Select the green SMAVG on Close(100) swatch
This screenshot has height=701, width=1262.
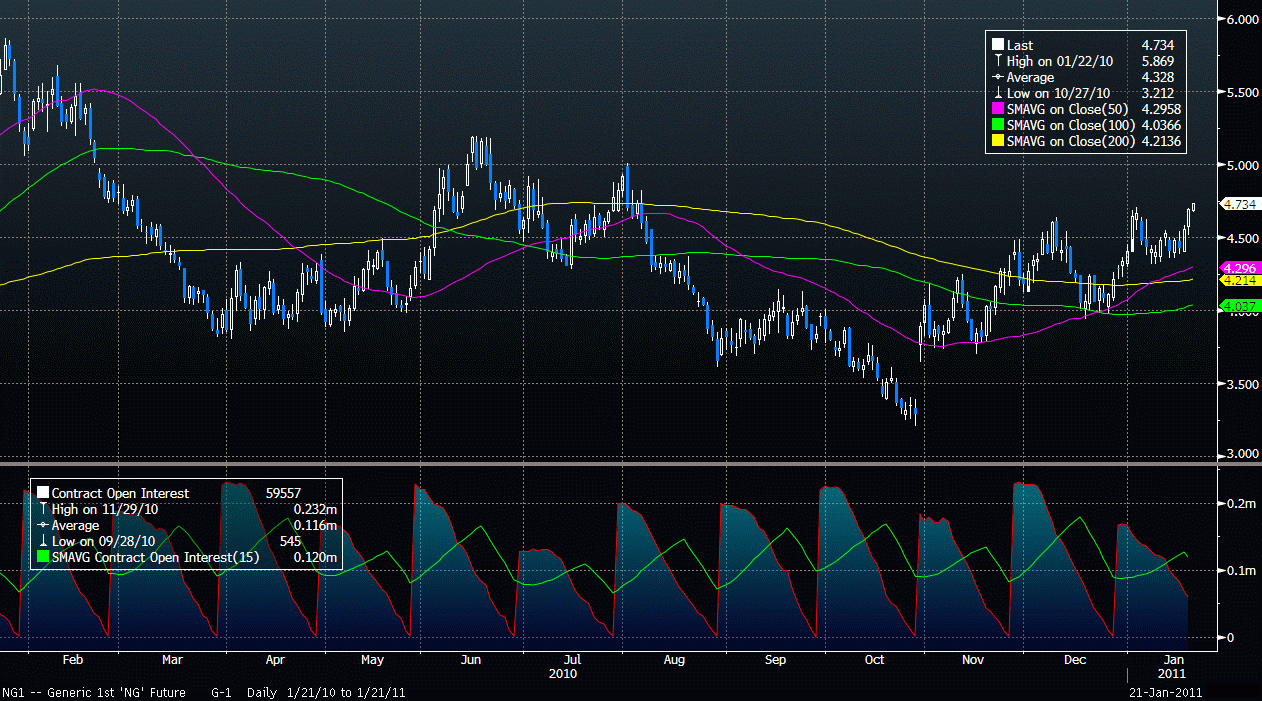tap(997, 125)
